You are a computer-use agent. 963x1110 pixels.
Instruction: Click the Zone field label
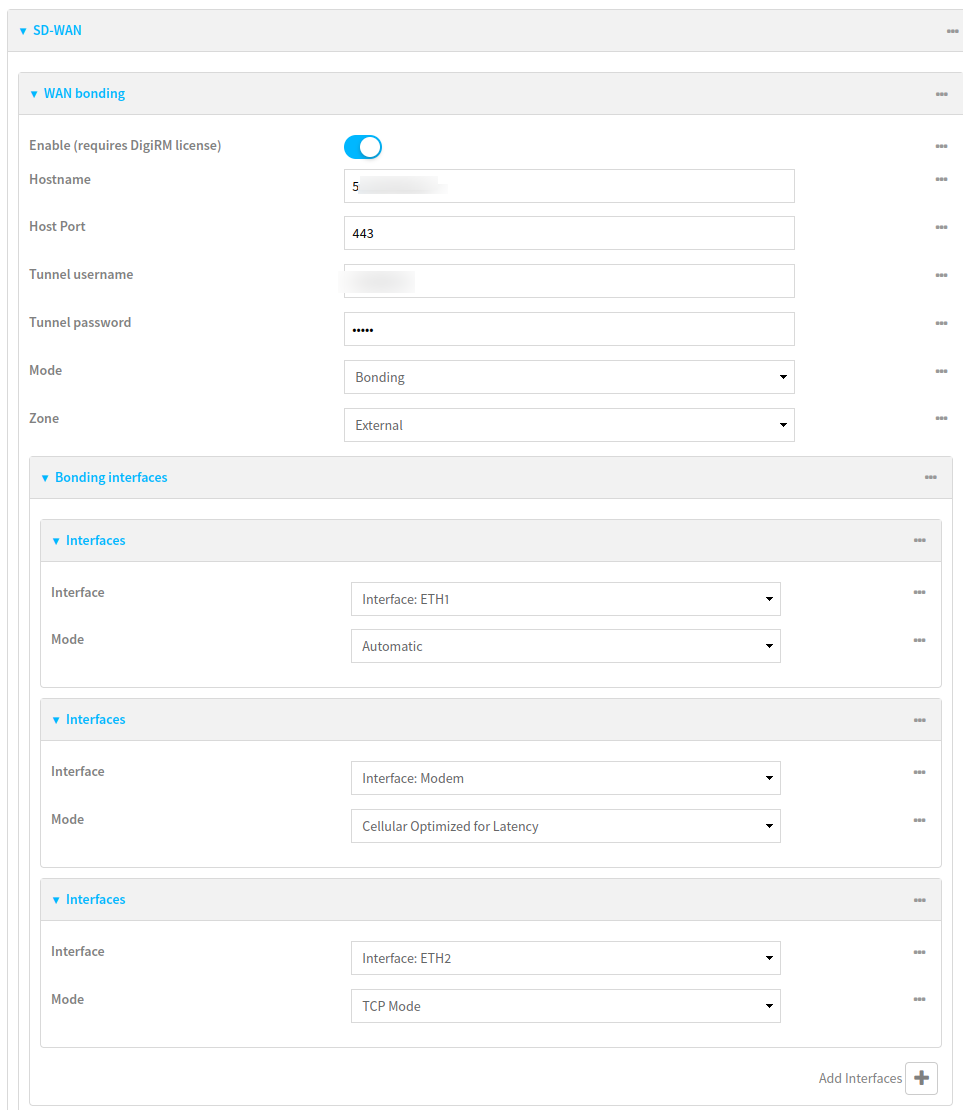click(x=44, y=418)
